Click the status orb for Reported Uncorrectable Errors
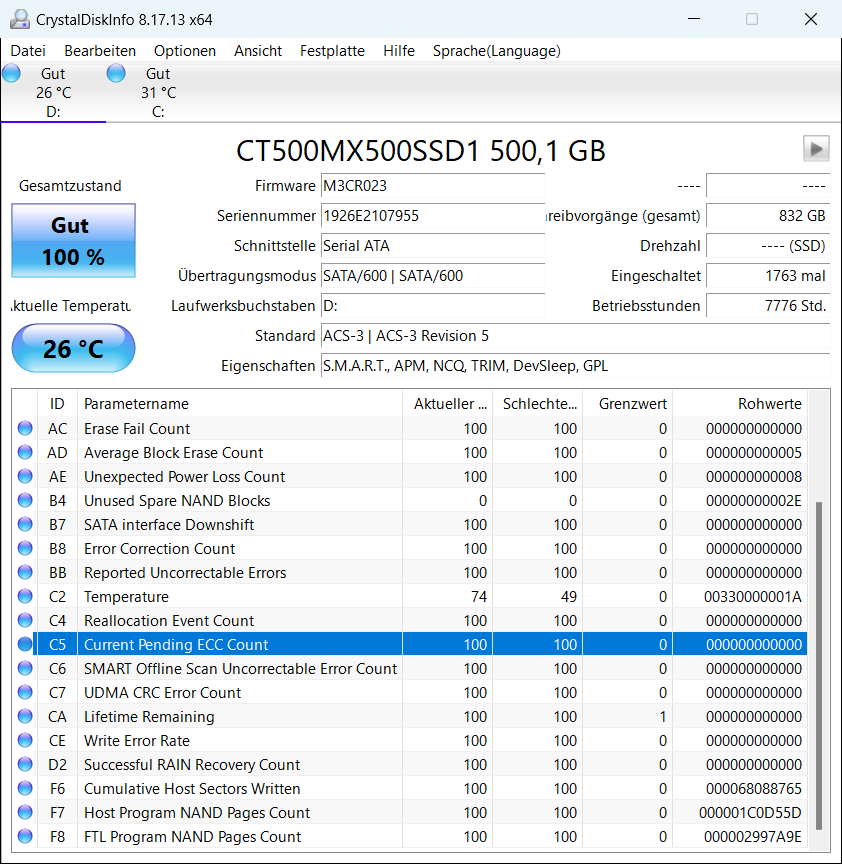842x864 pixels. point(25,573)
